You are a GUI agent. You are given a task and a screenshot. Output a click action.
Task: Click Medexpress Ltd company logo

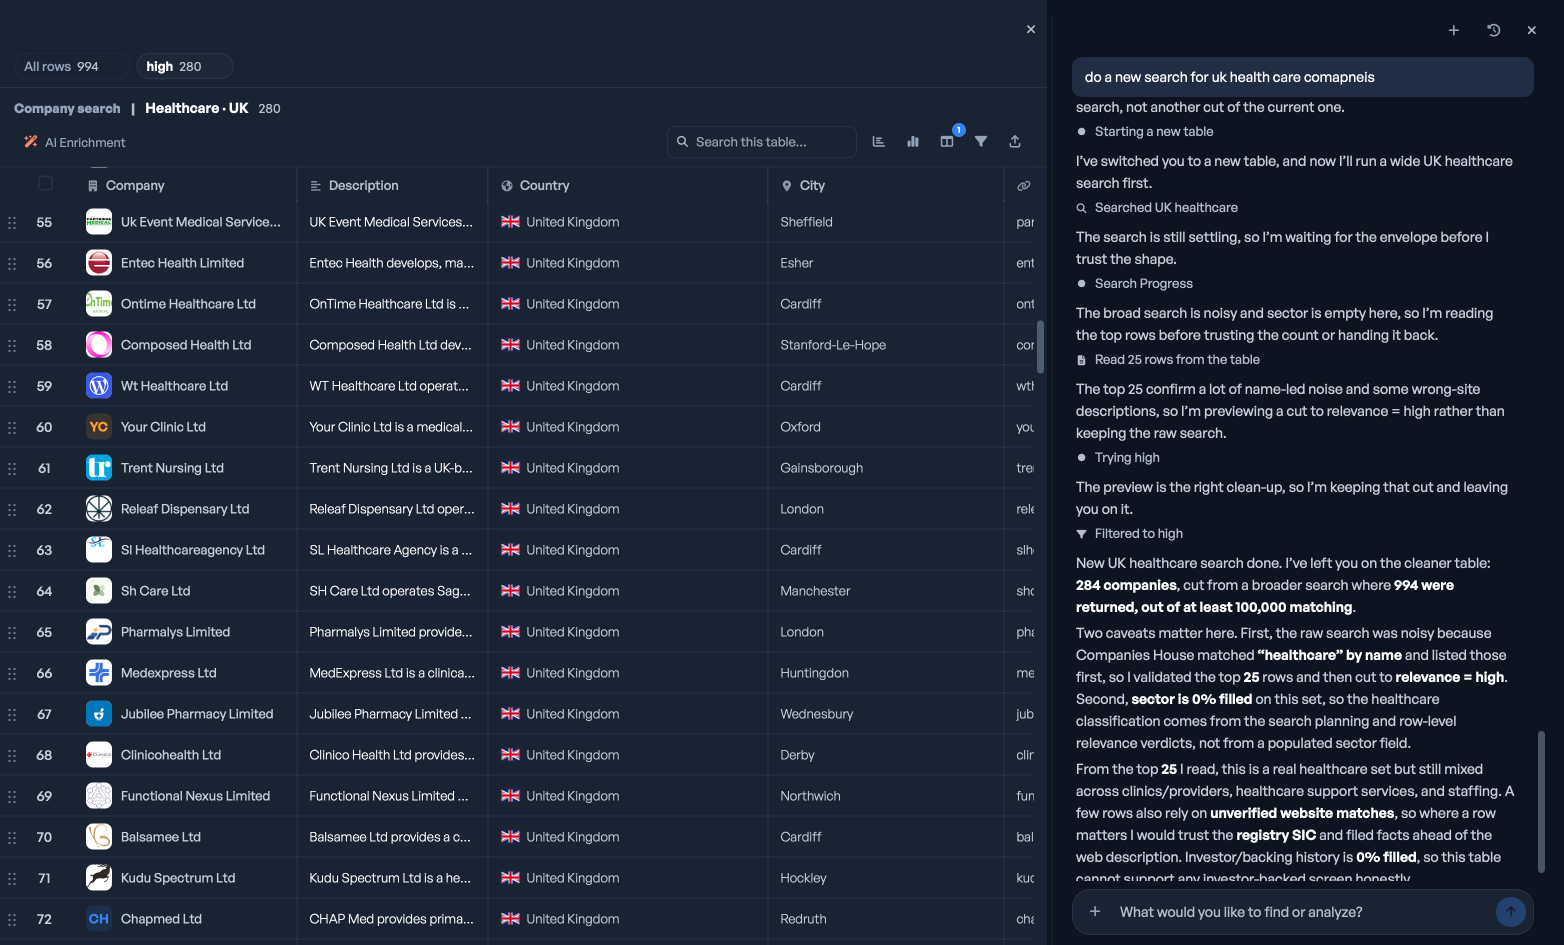[x=99, y=673]
